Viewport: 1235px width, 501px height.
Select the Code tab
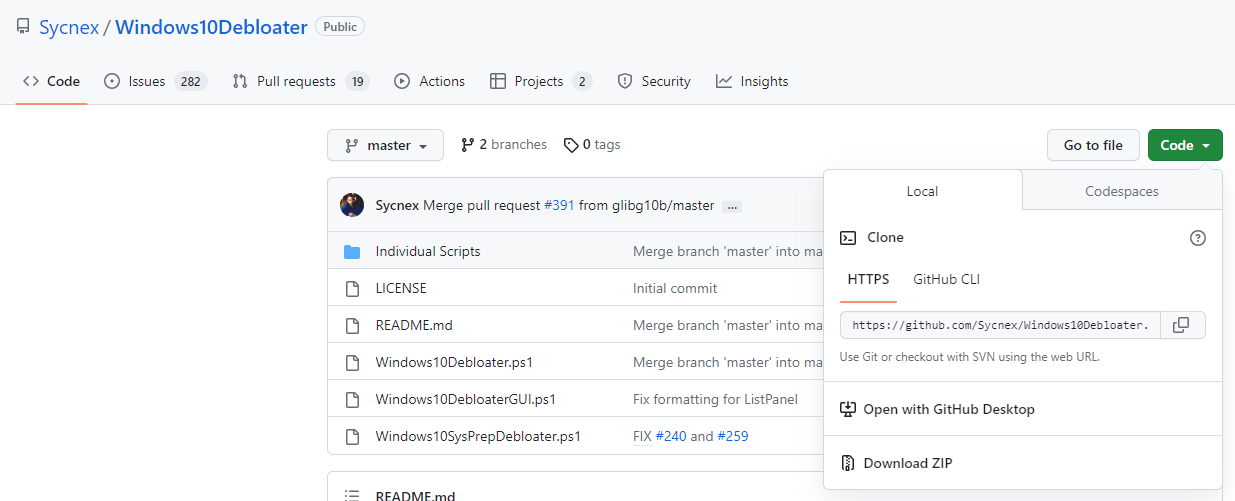(51, 81)
